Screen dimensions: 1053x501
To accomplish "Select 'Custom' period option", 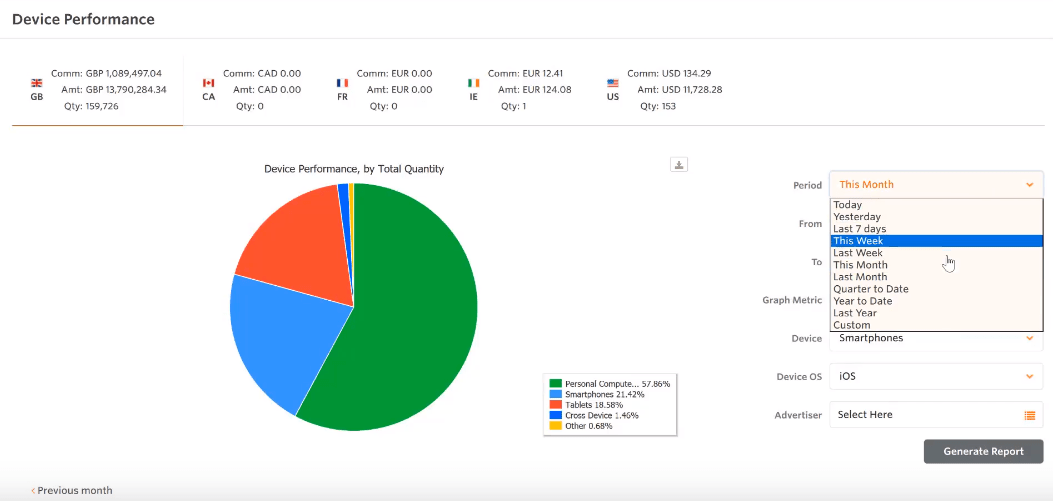I will point(851,325).
